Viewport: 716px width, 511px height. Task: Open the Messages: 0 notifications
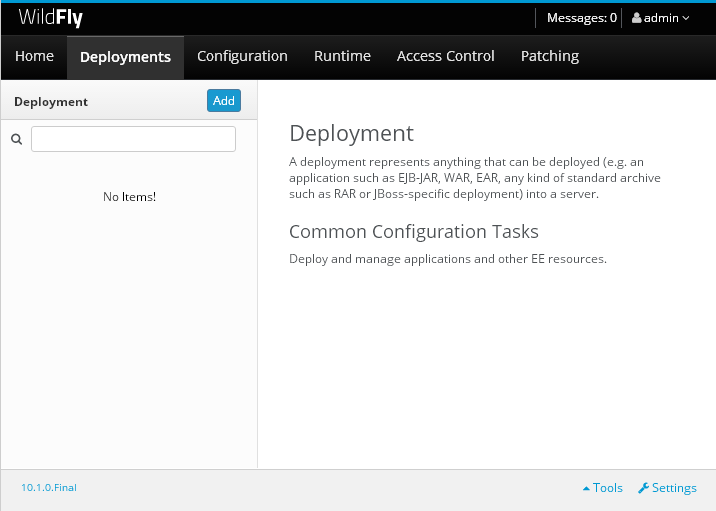point(582,18)
